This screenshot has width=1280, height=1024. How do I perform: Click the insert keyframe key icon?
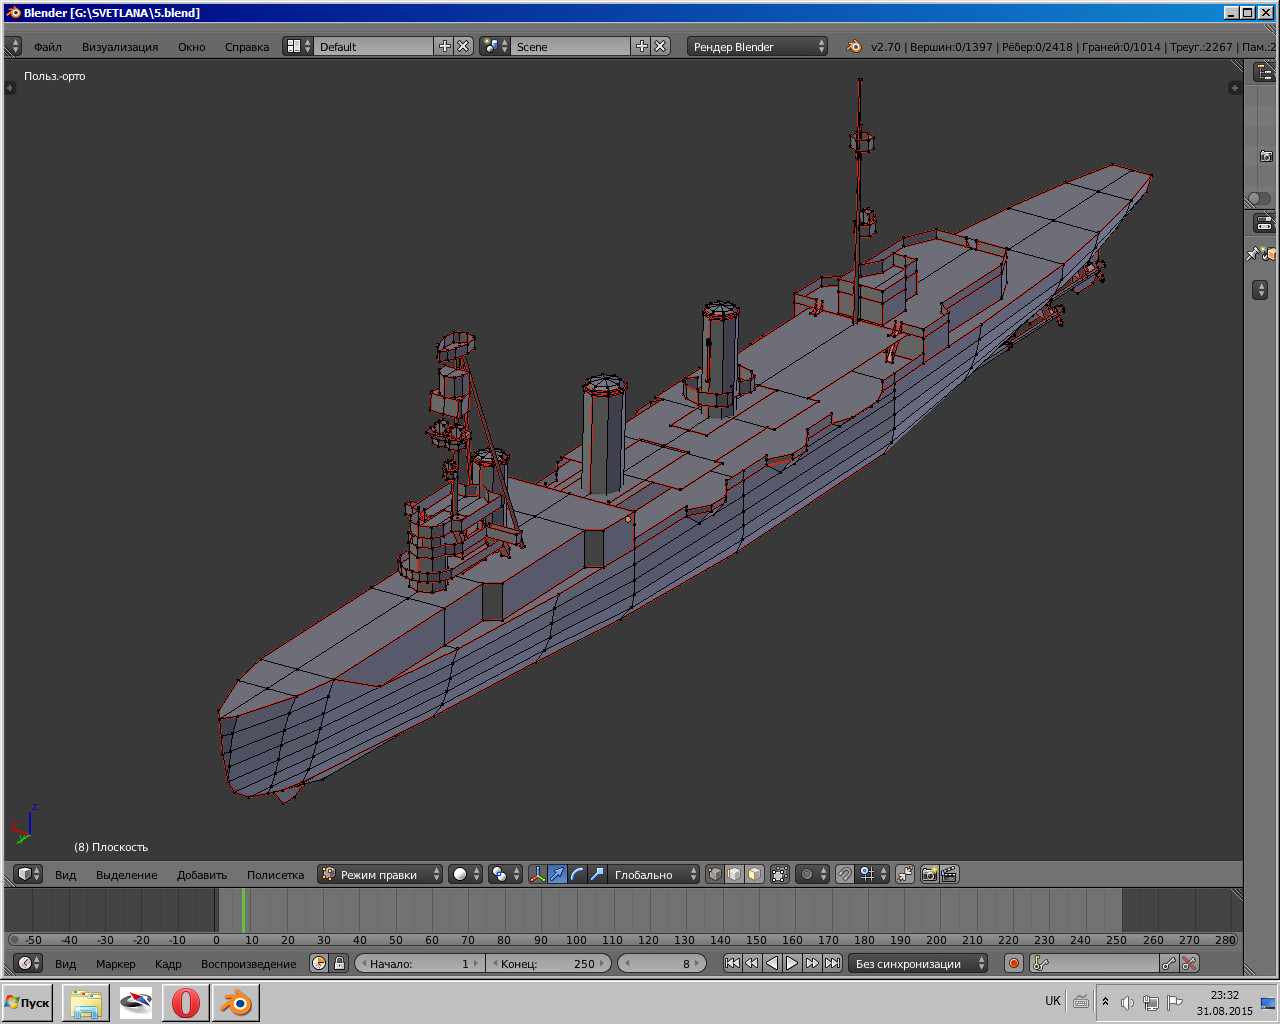click(x=1169, y=963)
